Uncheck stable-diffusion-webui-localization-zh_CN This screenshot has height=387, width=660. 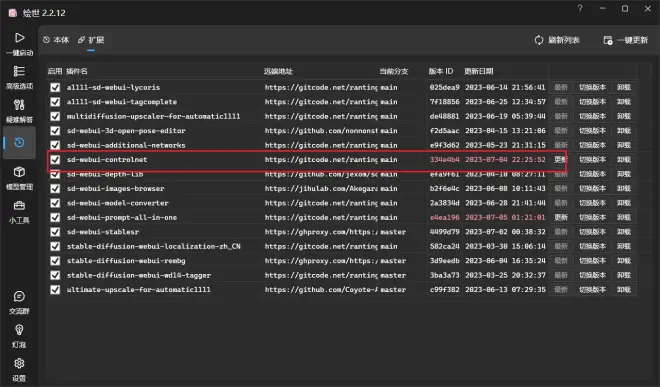55,246
